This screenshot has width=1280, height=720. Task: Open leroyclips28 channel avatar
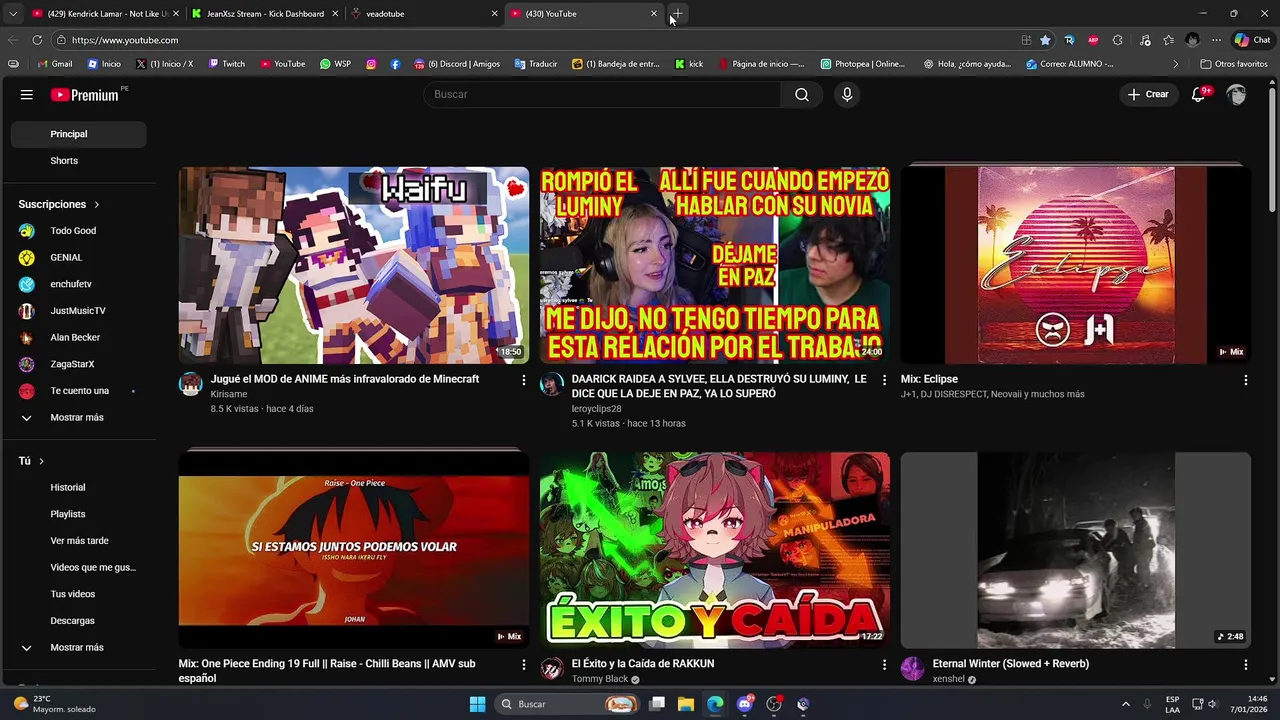pos(551,385)
